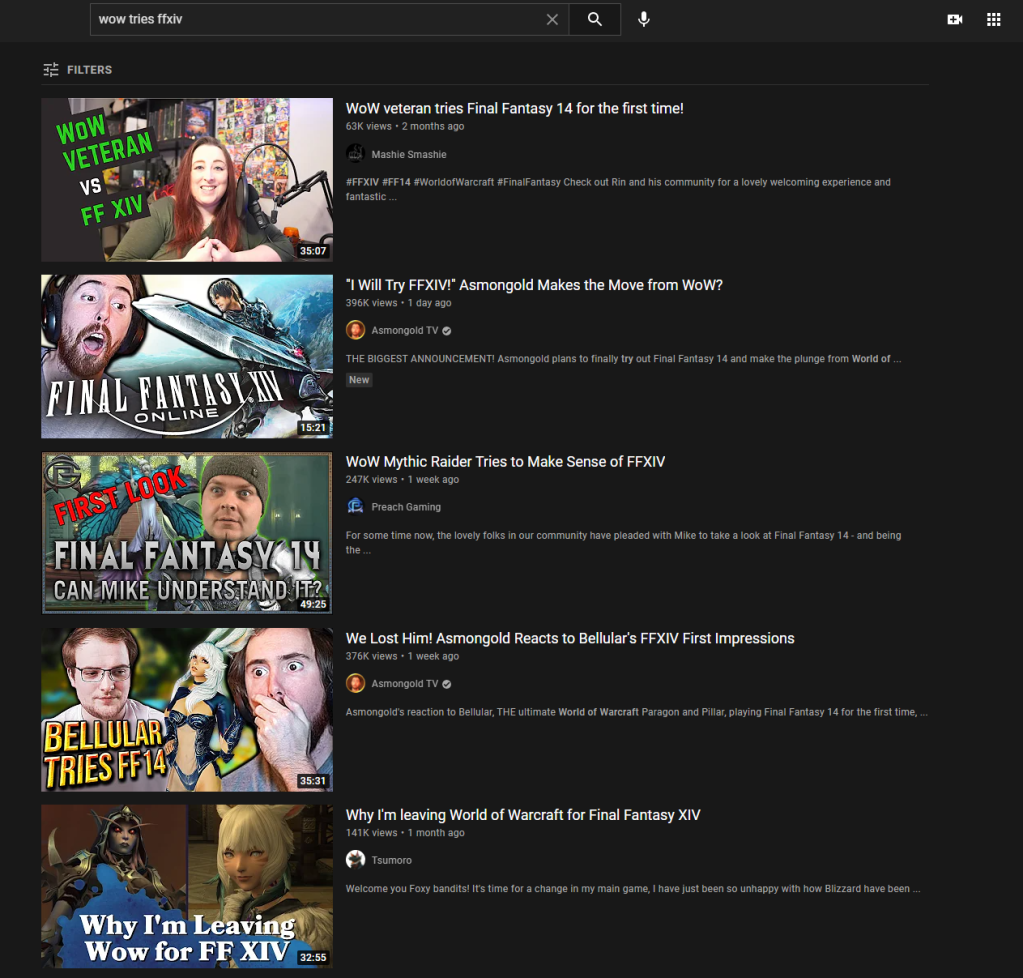
Task: Click the Mashie Smashie channel avatar
Action: coord(355,154)
